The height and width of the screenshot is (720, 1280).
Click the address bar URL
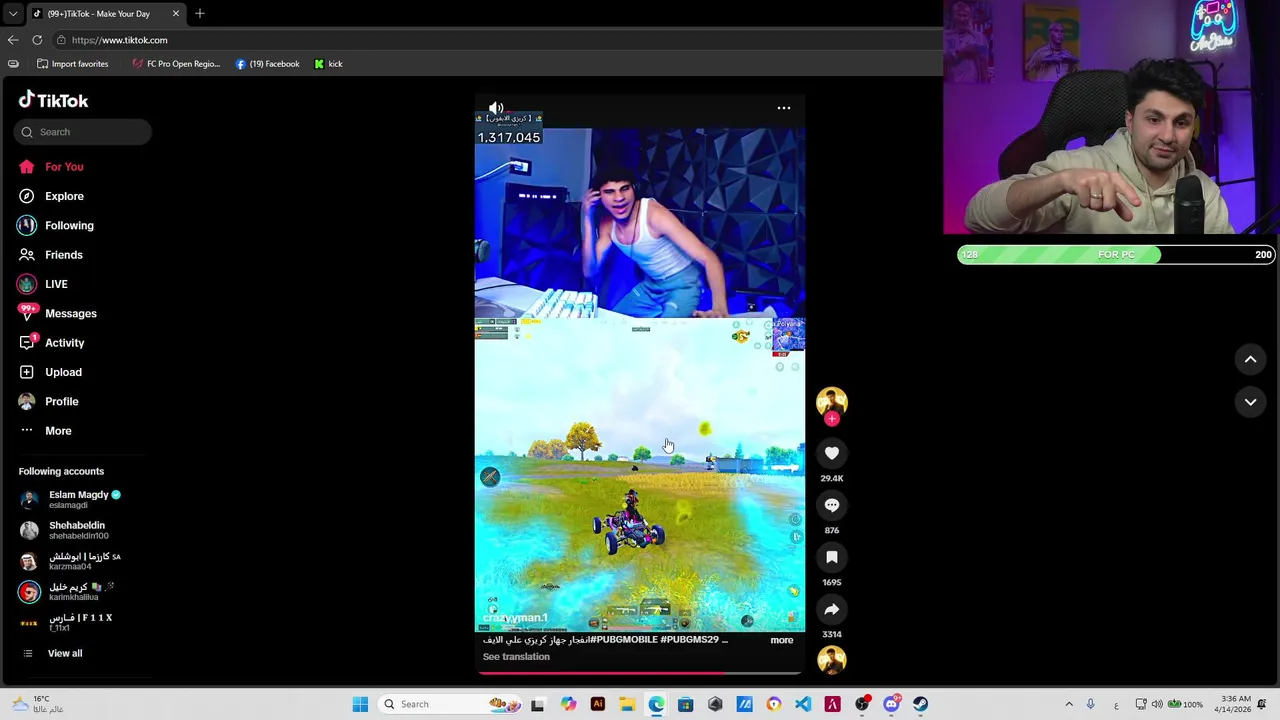click(119, 40)
